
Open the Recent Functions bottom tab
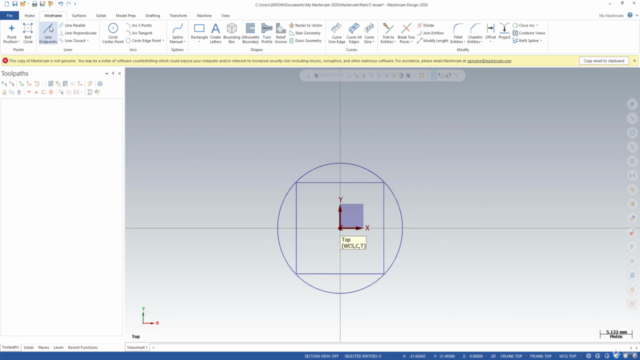[x=82, y=347]
